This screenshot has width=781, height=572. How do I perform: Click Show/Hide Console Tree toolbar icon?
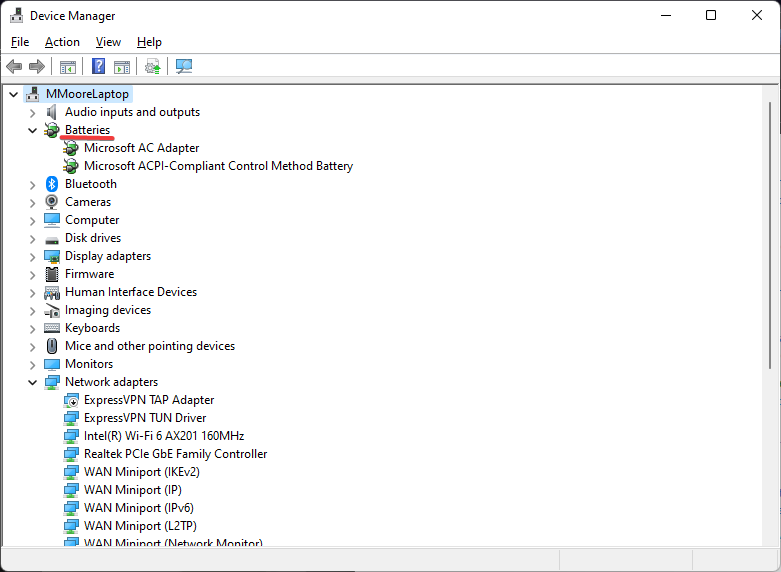tap(68, 66)
